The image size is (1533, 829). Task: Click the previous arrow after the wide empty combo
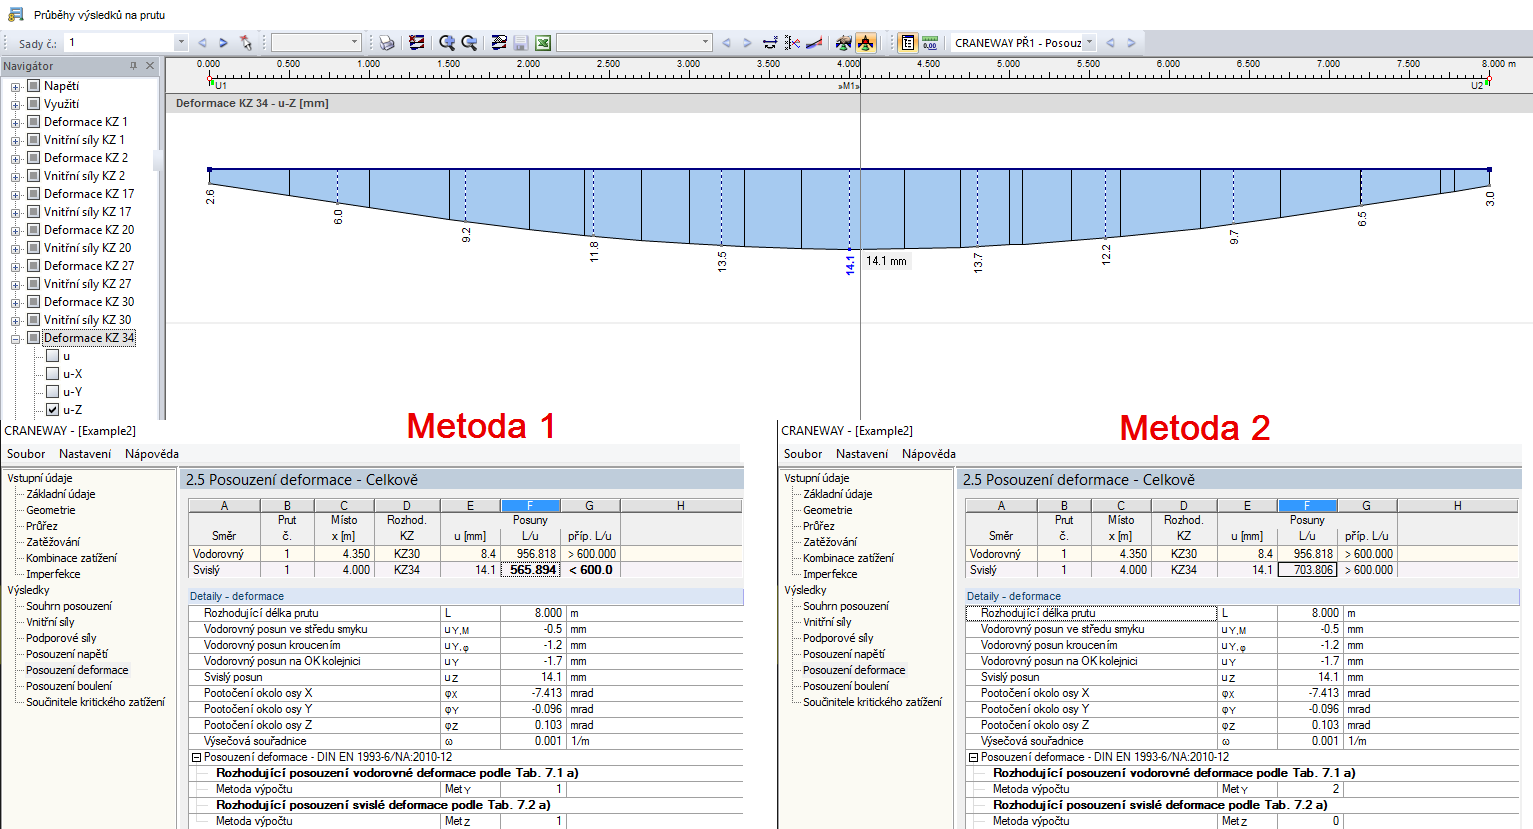coord(726,43)
